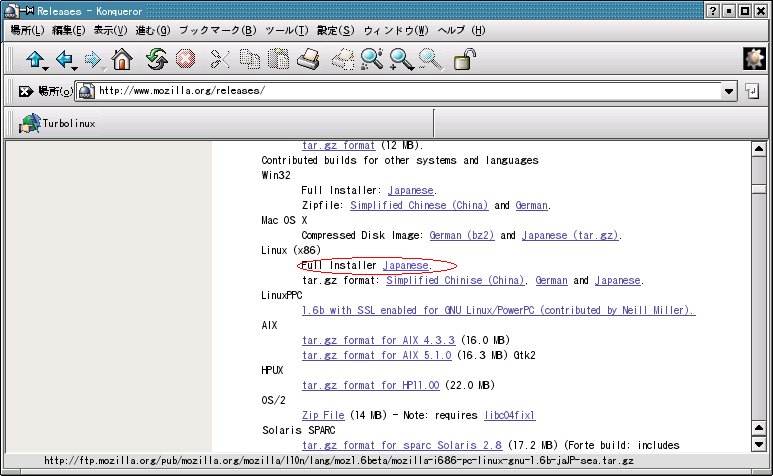Click the Copy documents icon
The width and height of the screenshot is (773, 476).
[249, 59]
